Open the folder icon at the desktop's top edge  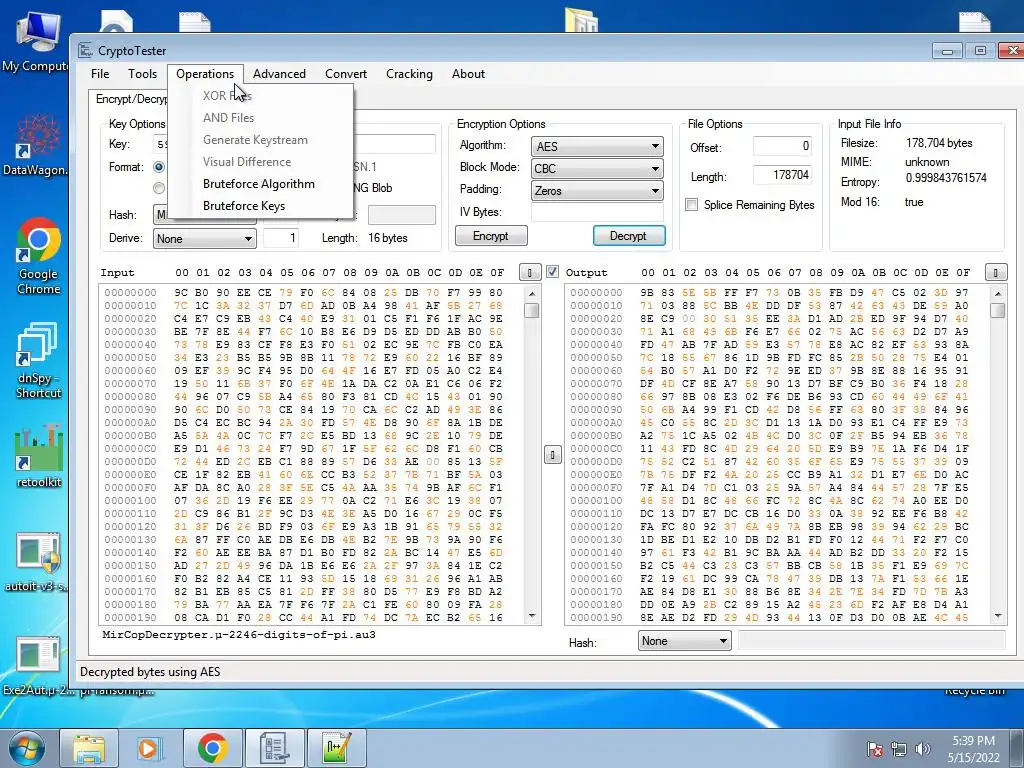tap(581, 20)
